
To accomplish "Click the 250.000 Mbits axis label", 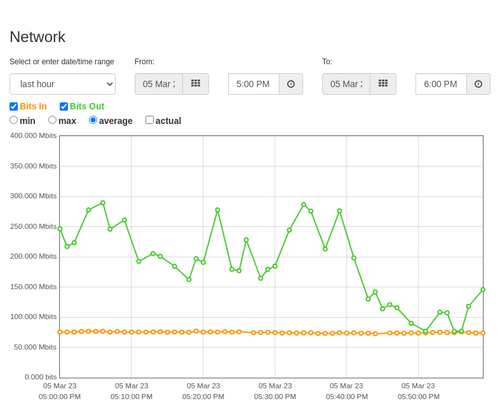I will [x=33, y=226].
